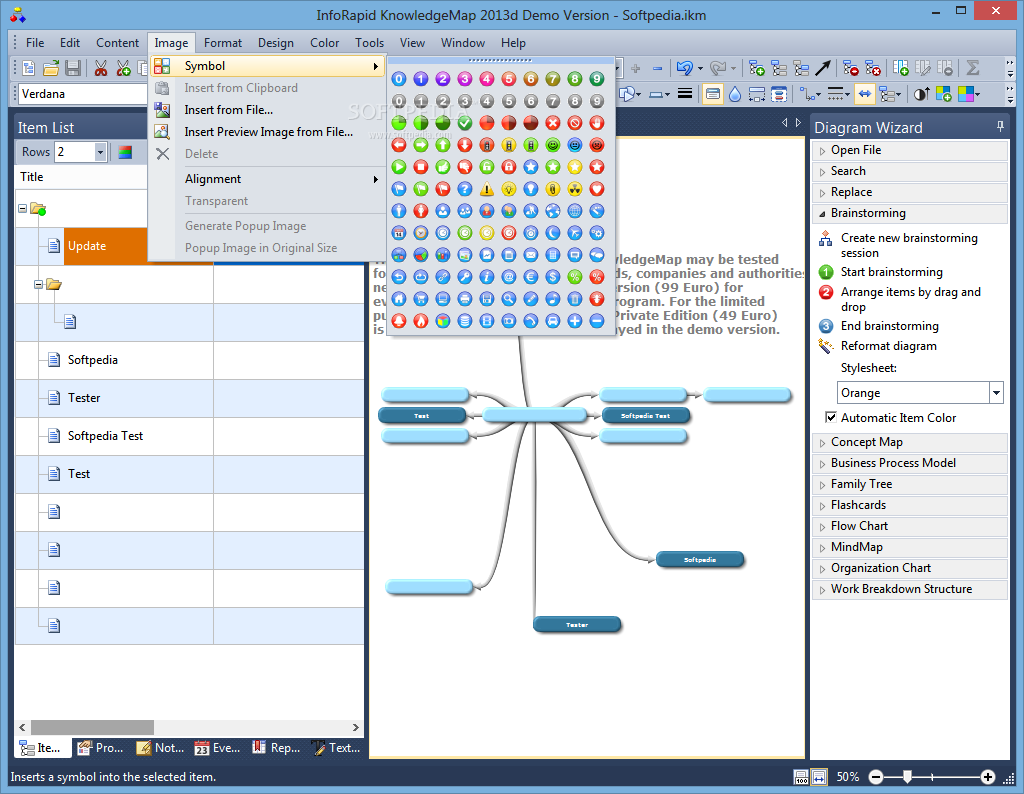
Task: Click End brainstorming step
Action: click(x=889, y=326)
